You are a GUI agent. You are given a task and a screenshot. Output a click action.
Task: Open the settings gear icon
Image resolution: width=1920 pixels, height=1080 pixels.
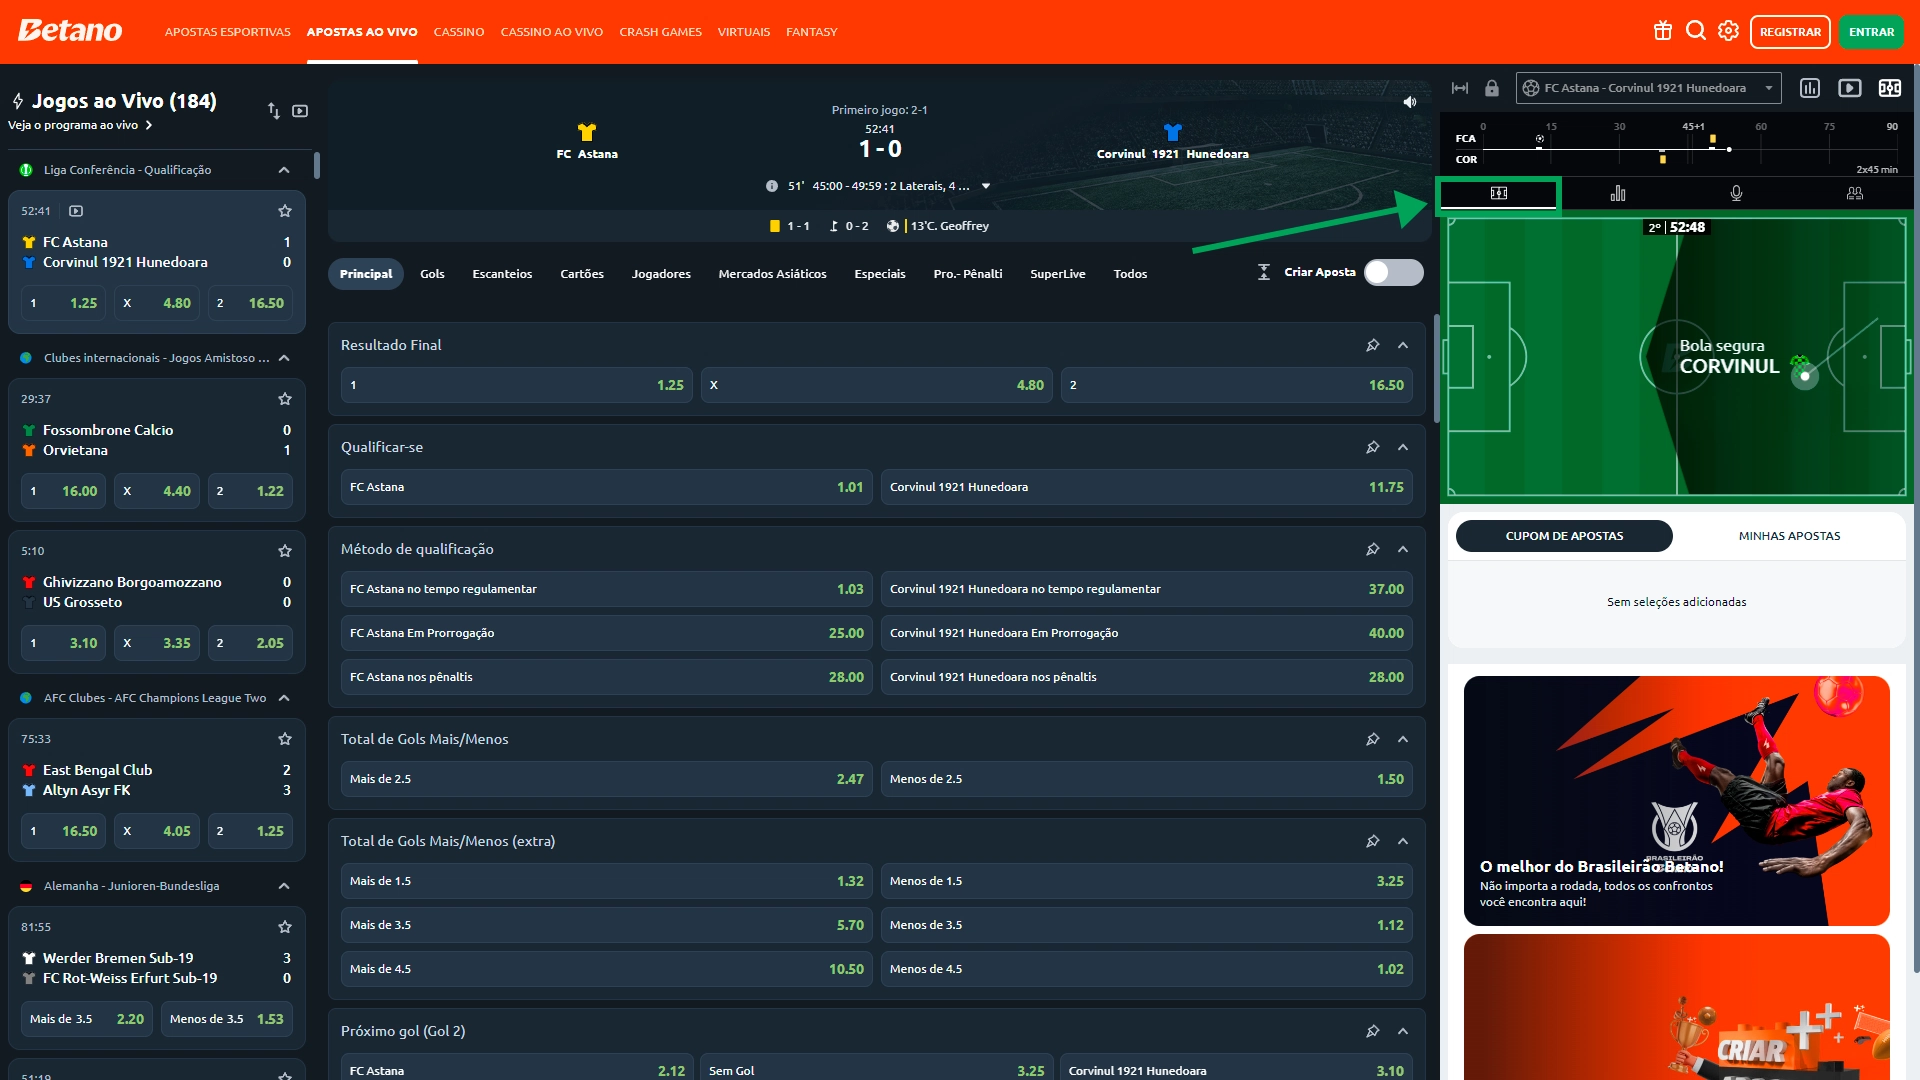[x=1728, y=31]
